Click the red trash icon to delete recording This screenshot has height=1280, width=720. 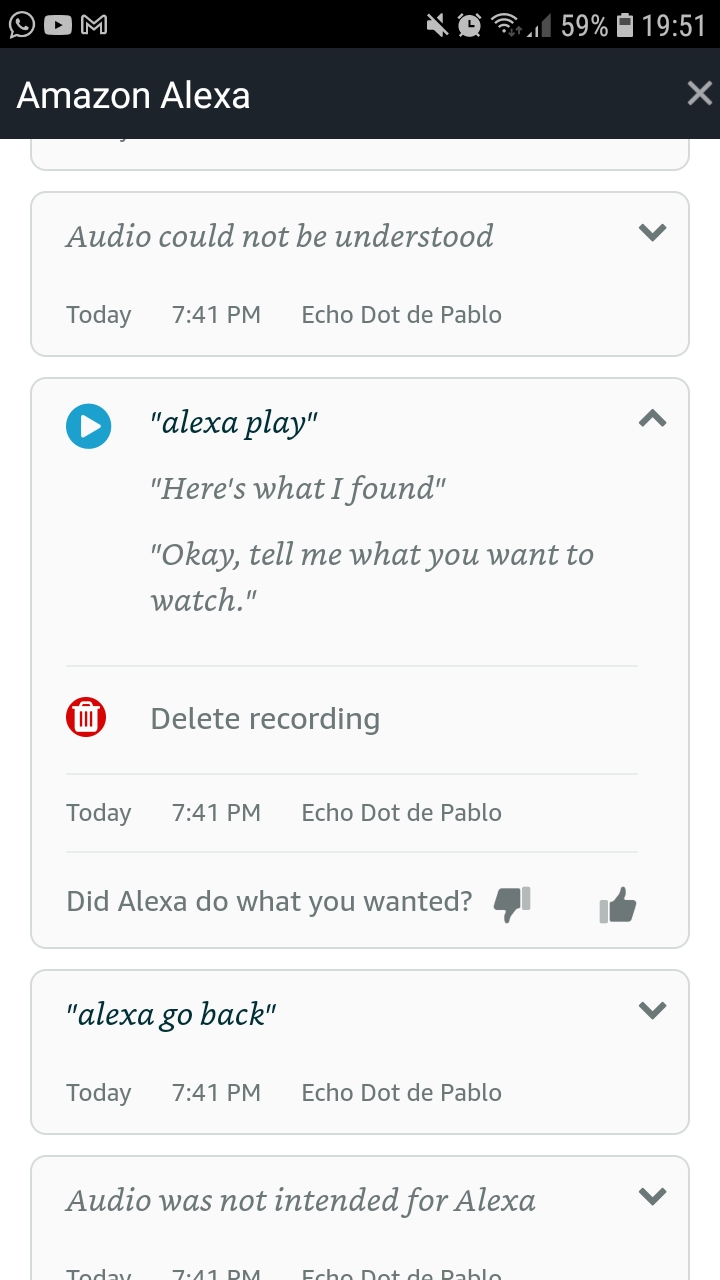[x=86, y=717]
